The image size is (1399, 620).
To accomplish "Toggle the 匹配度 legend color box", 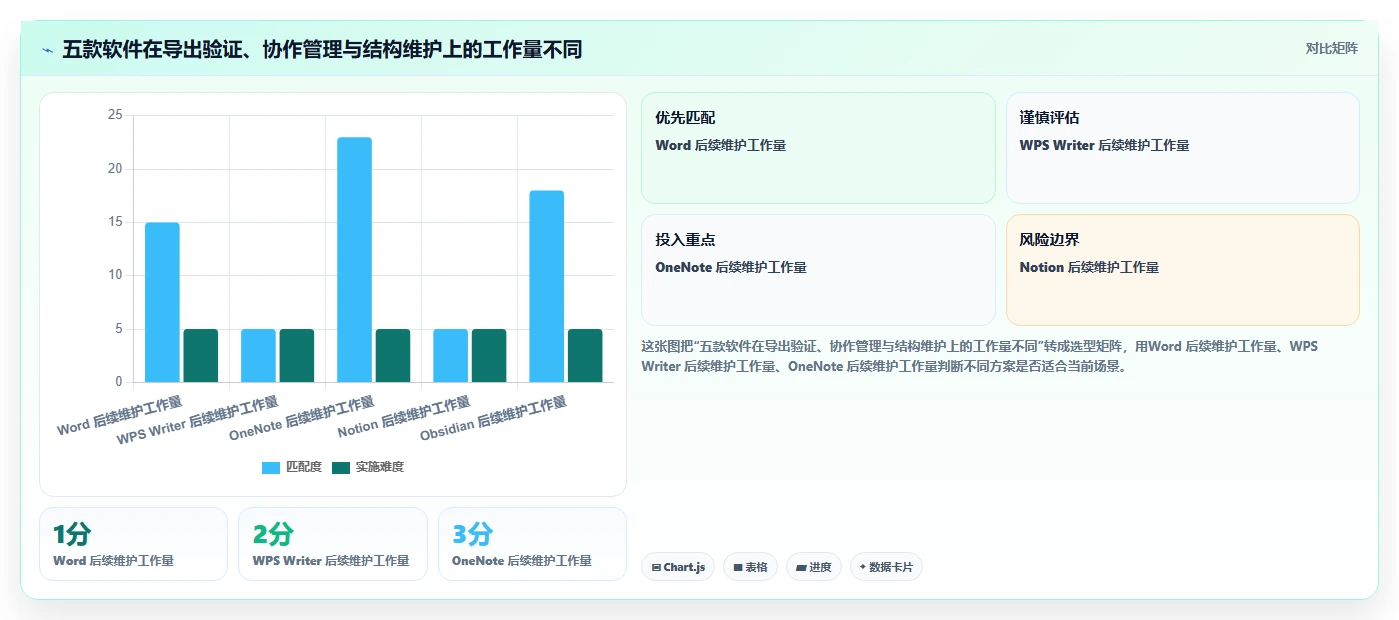I will point(271,467).
